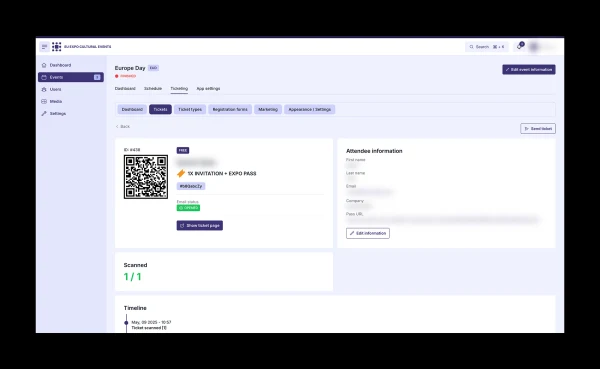Click the ticket ID label above the QR code

tap(132, 150)
